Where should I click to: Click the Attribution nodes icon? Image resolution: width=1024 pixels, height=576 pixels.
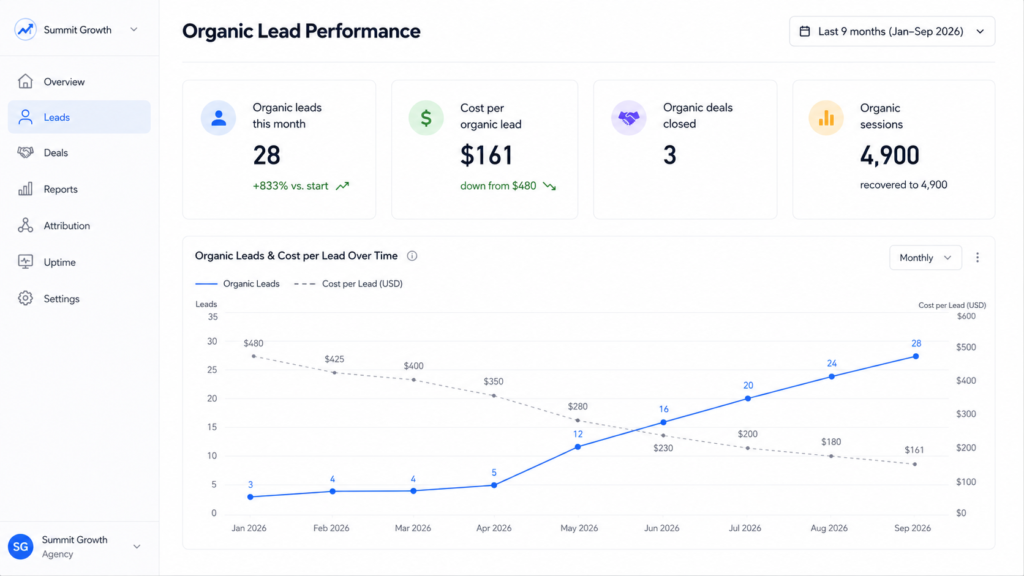point(25,225)
